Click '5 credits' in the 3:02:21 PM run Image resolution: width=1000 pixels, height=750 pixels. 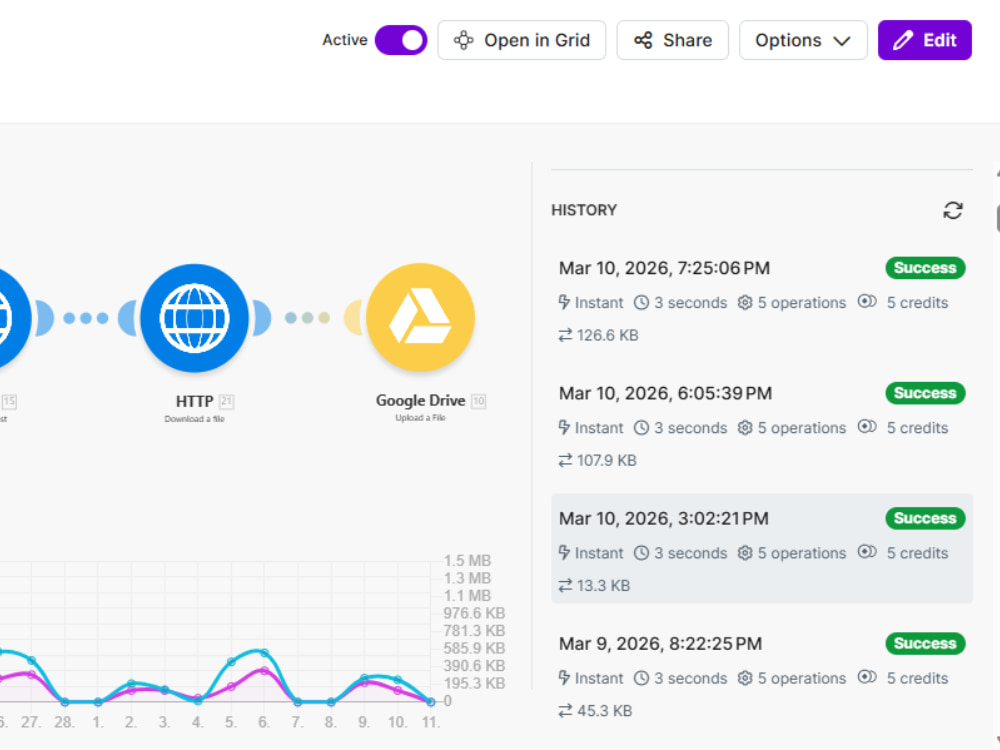click(x=917, y=553)
